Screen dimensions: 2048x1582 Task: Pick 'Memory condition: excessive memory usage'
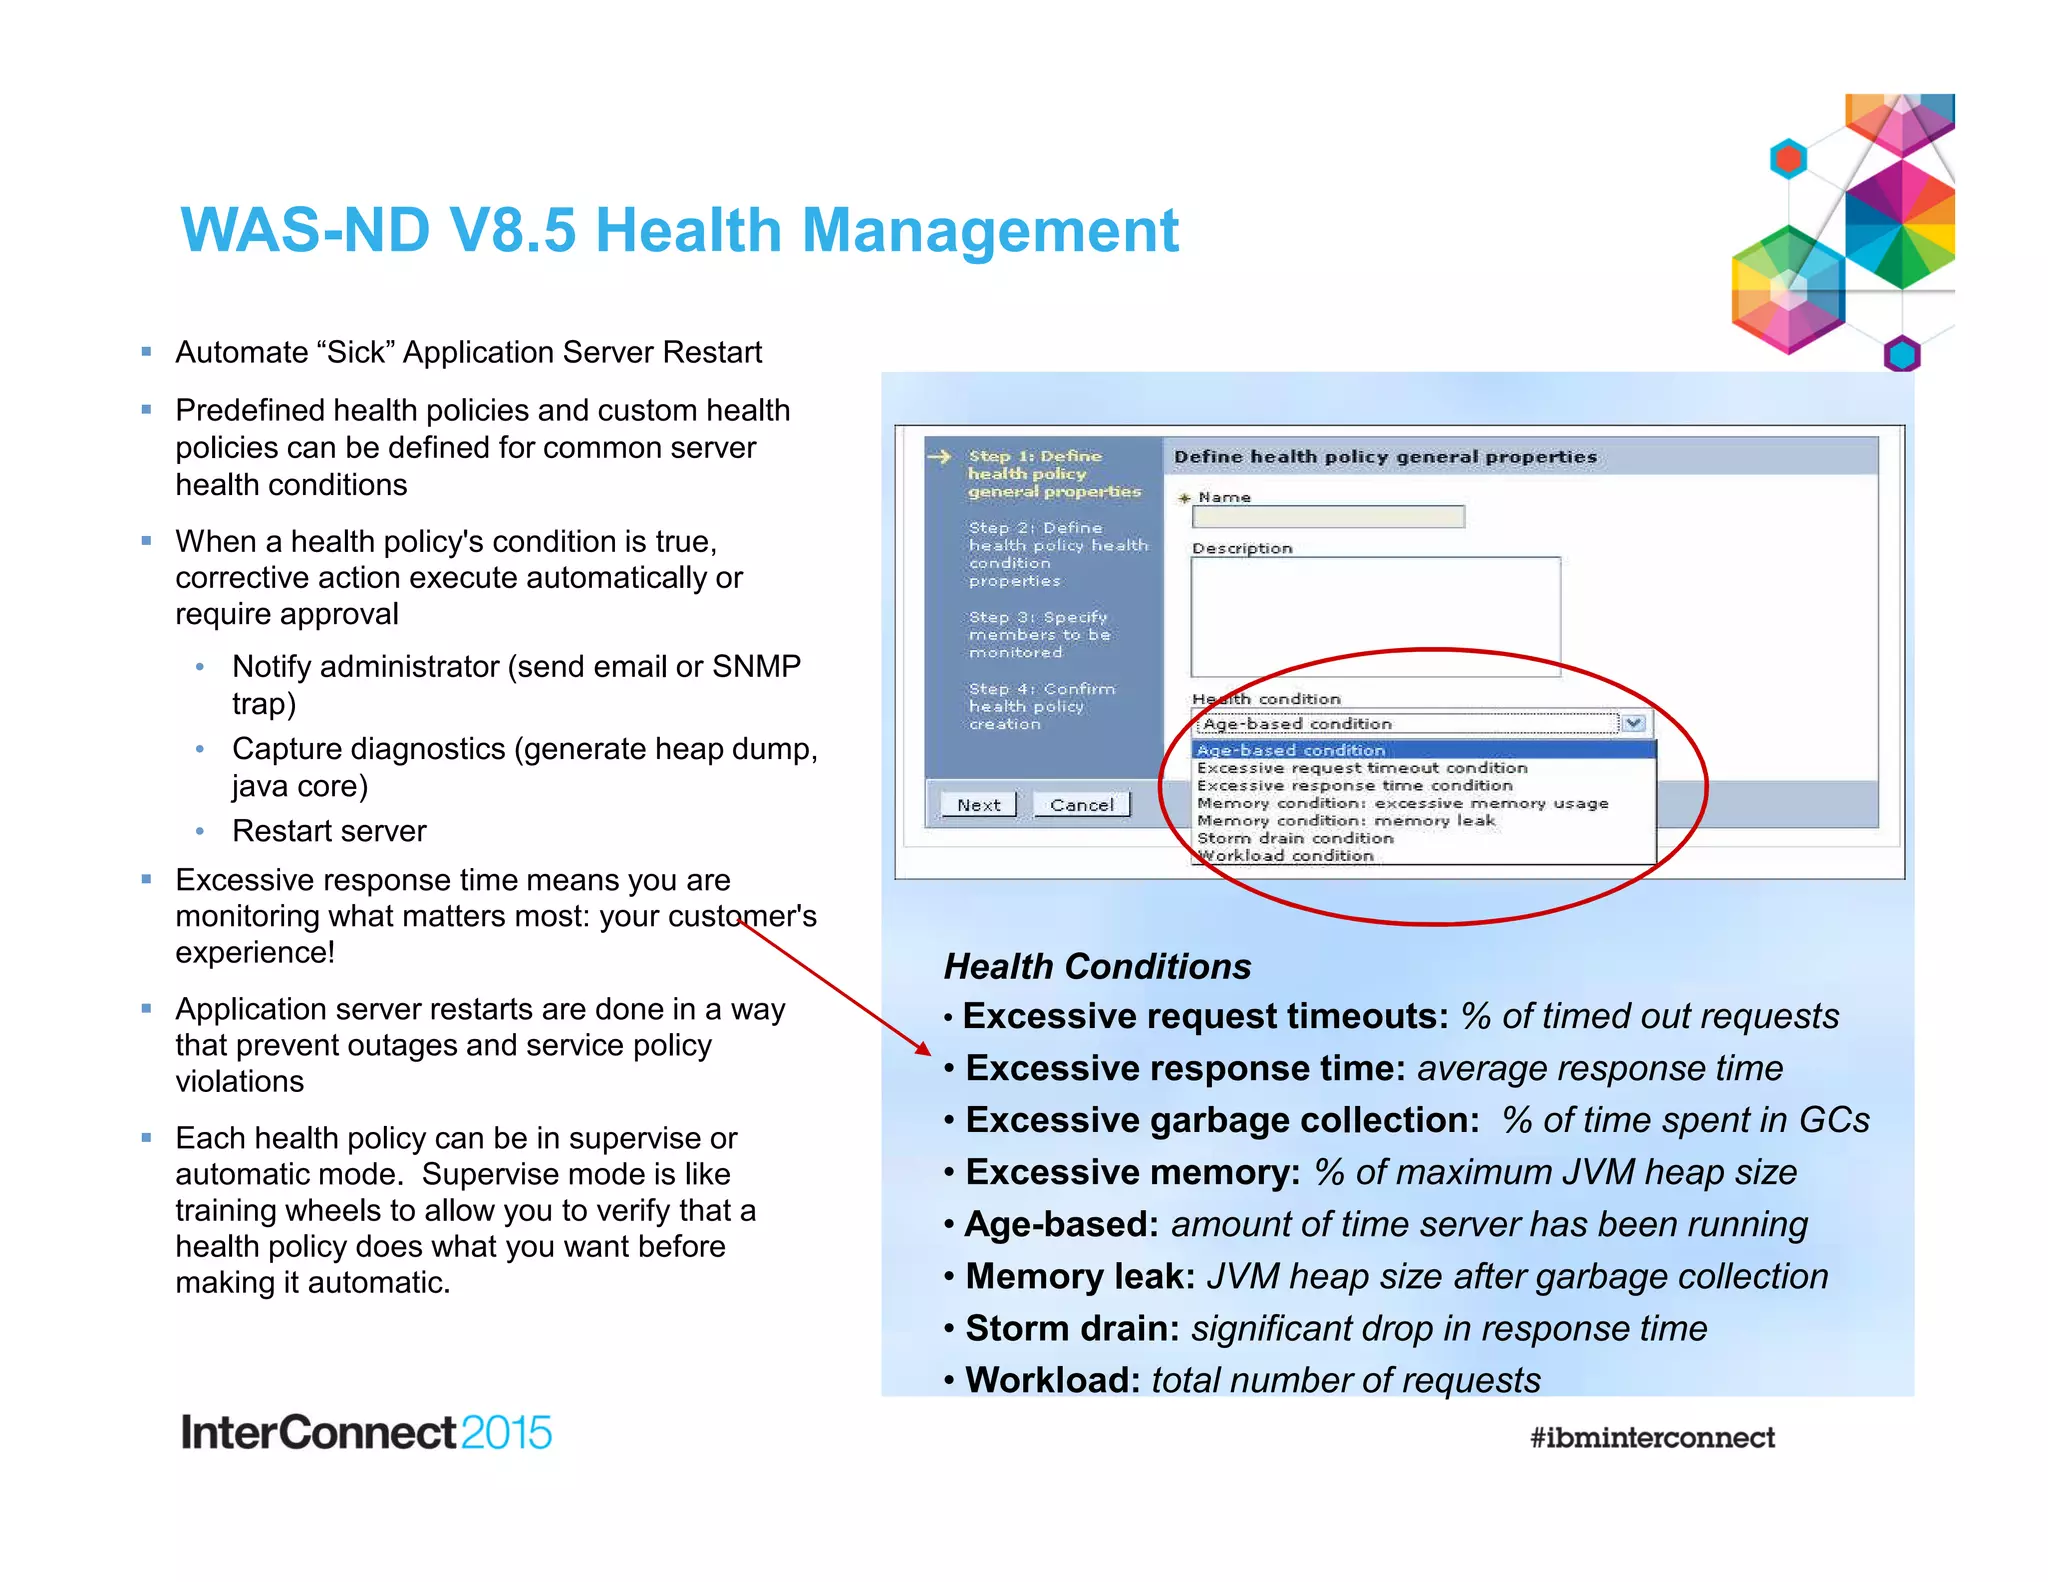pos(1402,803)
